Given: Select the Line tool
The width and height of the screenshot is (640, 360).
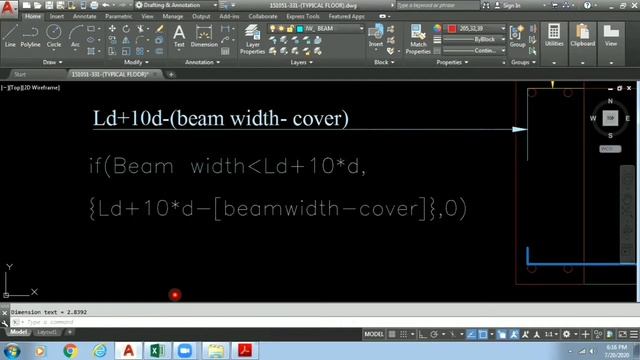Looking at the screenshot, I should click(x=10, y=36).
